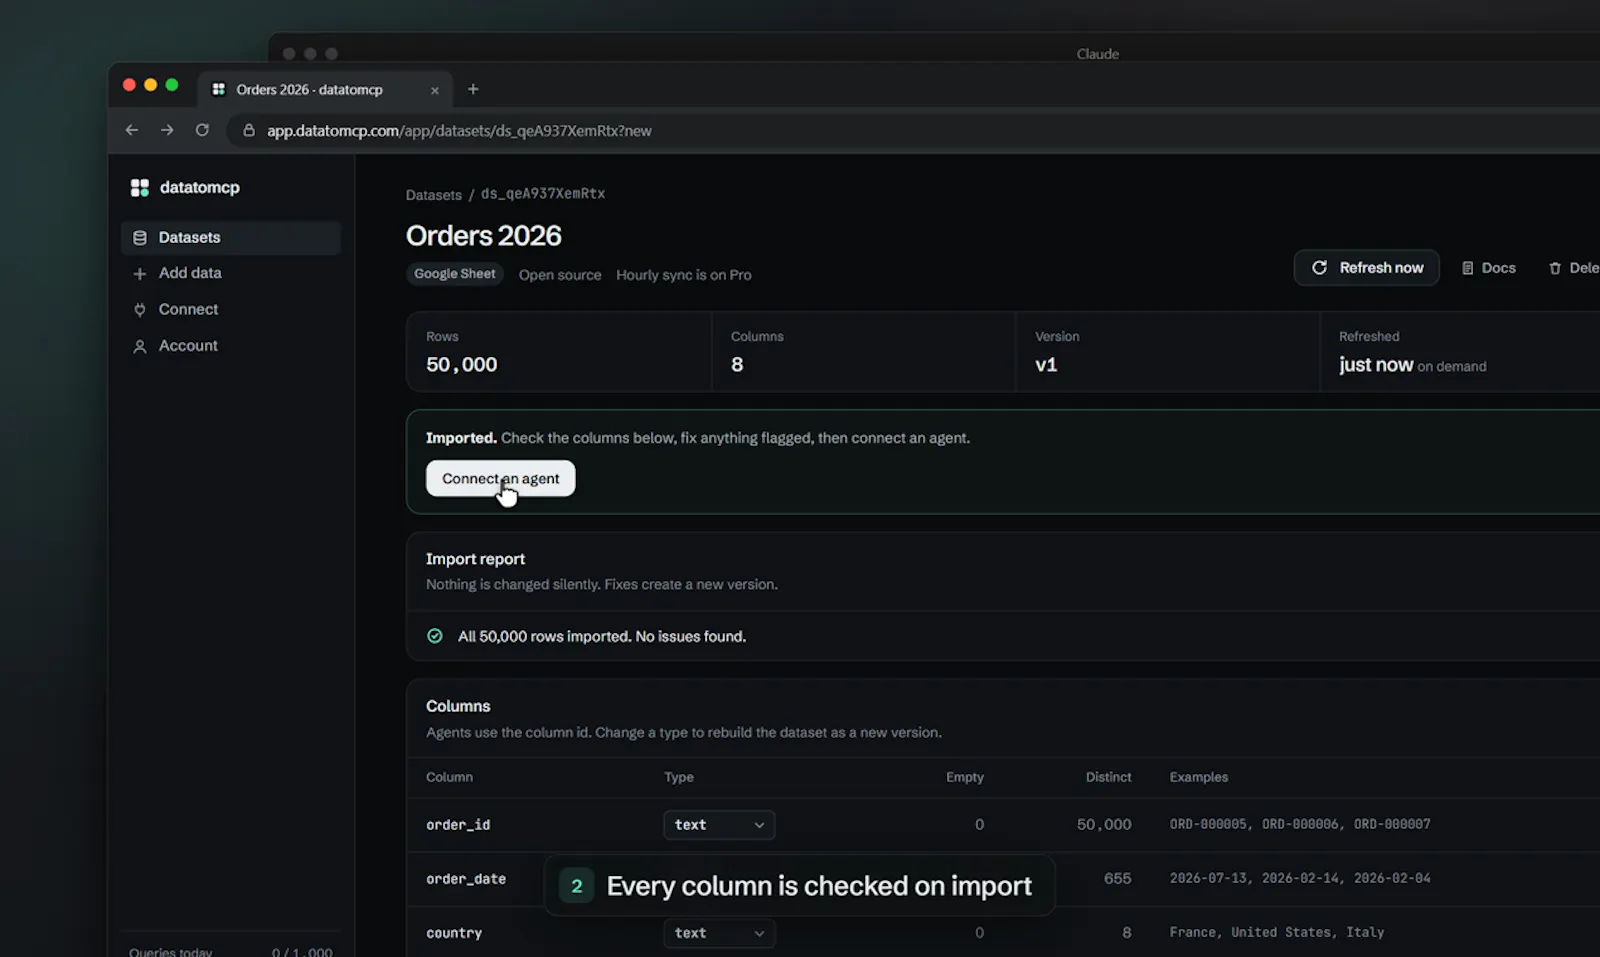Select the order_id column name
This screenshot has width=1600, height=957.
tap(458, 825)
